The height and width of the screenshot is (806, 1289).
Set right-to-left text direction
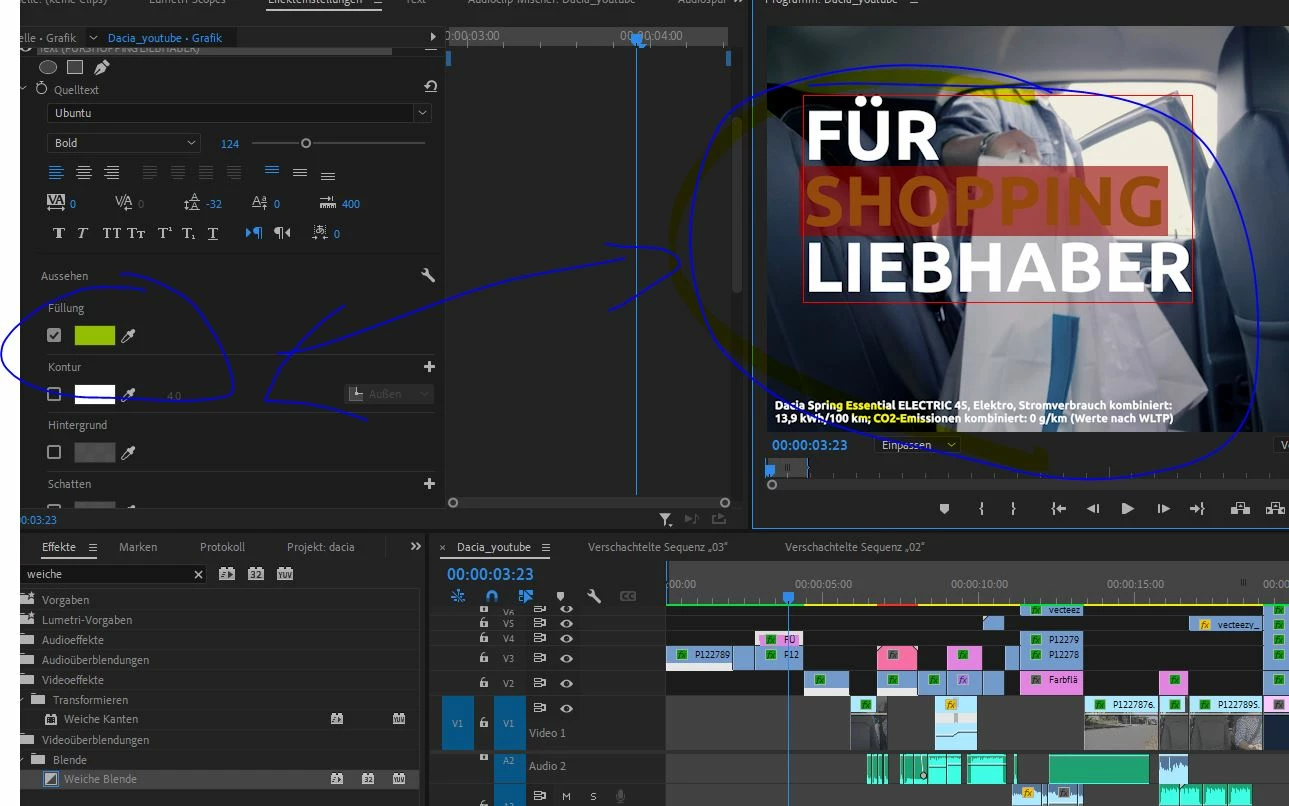[283, 233]
